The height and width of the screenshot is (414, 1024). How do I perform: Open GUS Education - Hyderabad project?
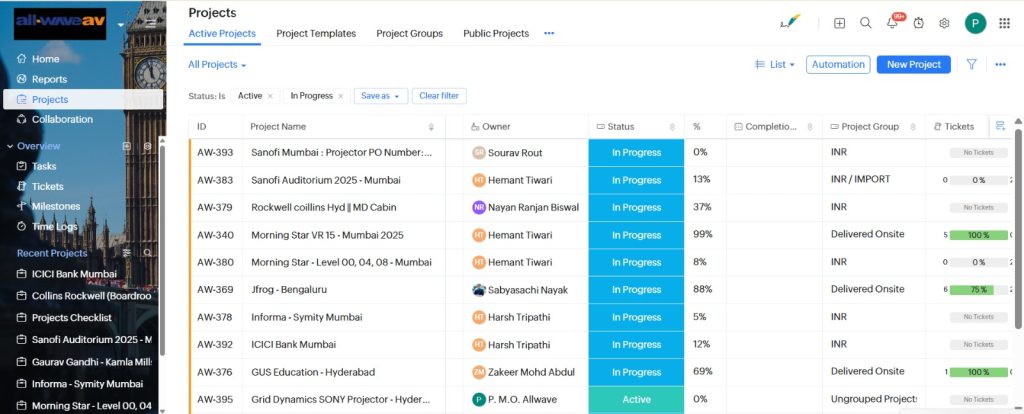point(313,372)
